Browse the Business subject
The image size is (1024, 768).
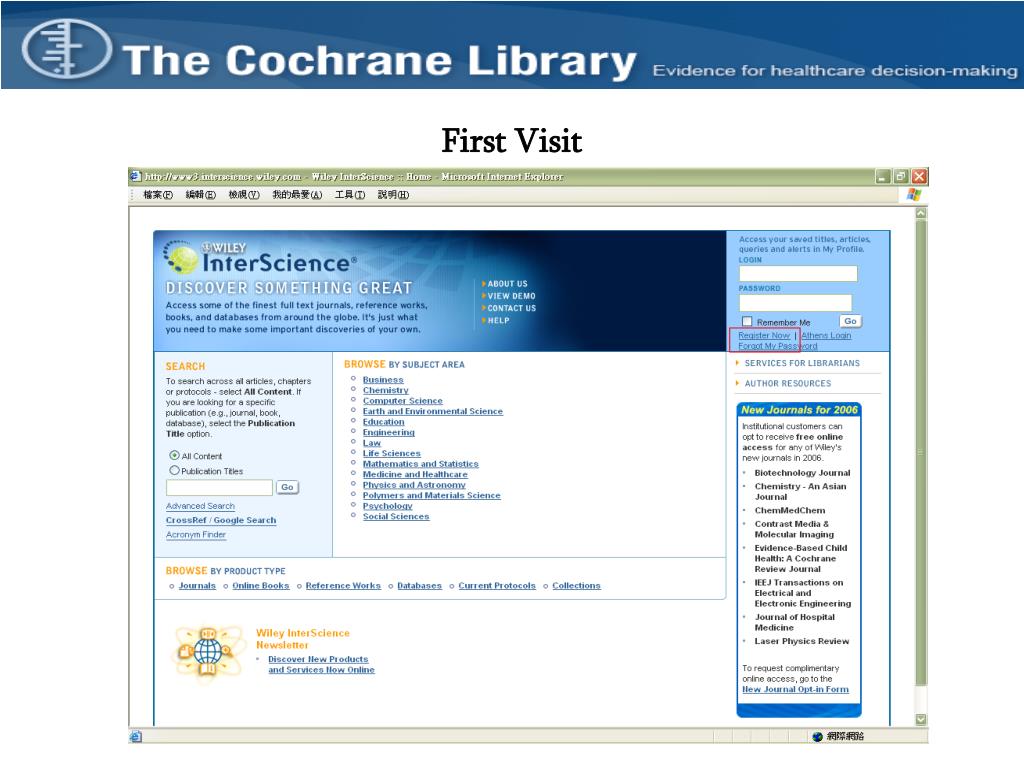[x=383, y=380]
